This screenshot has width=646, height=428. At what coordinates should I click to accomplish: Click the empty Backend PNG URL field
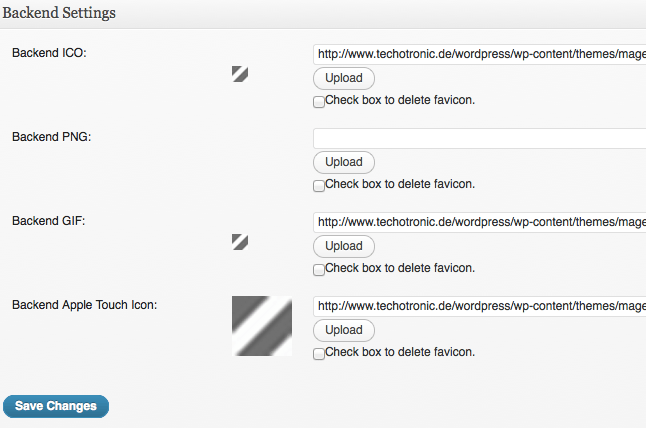[480, 138]
